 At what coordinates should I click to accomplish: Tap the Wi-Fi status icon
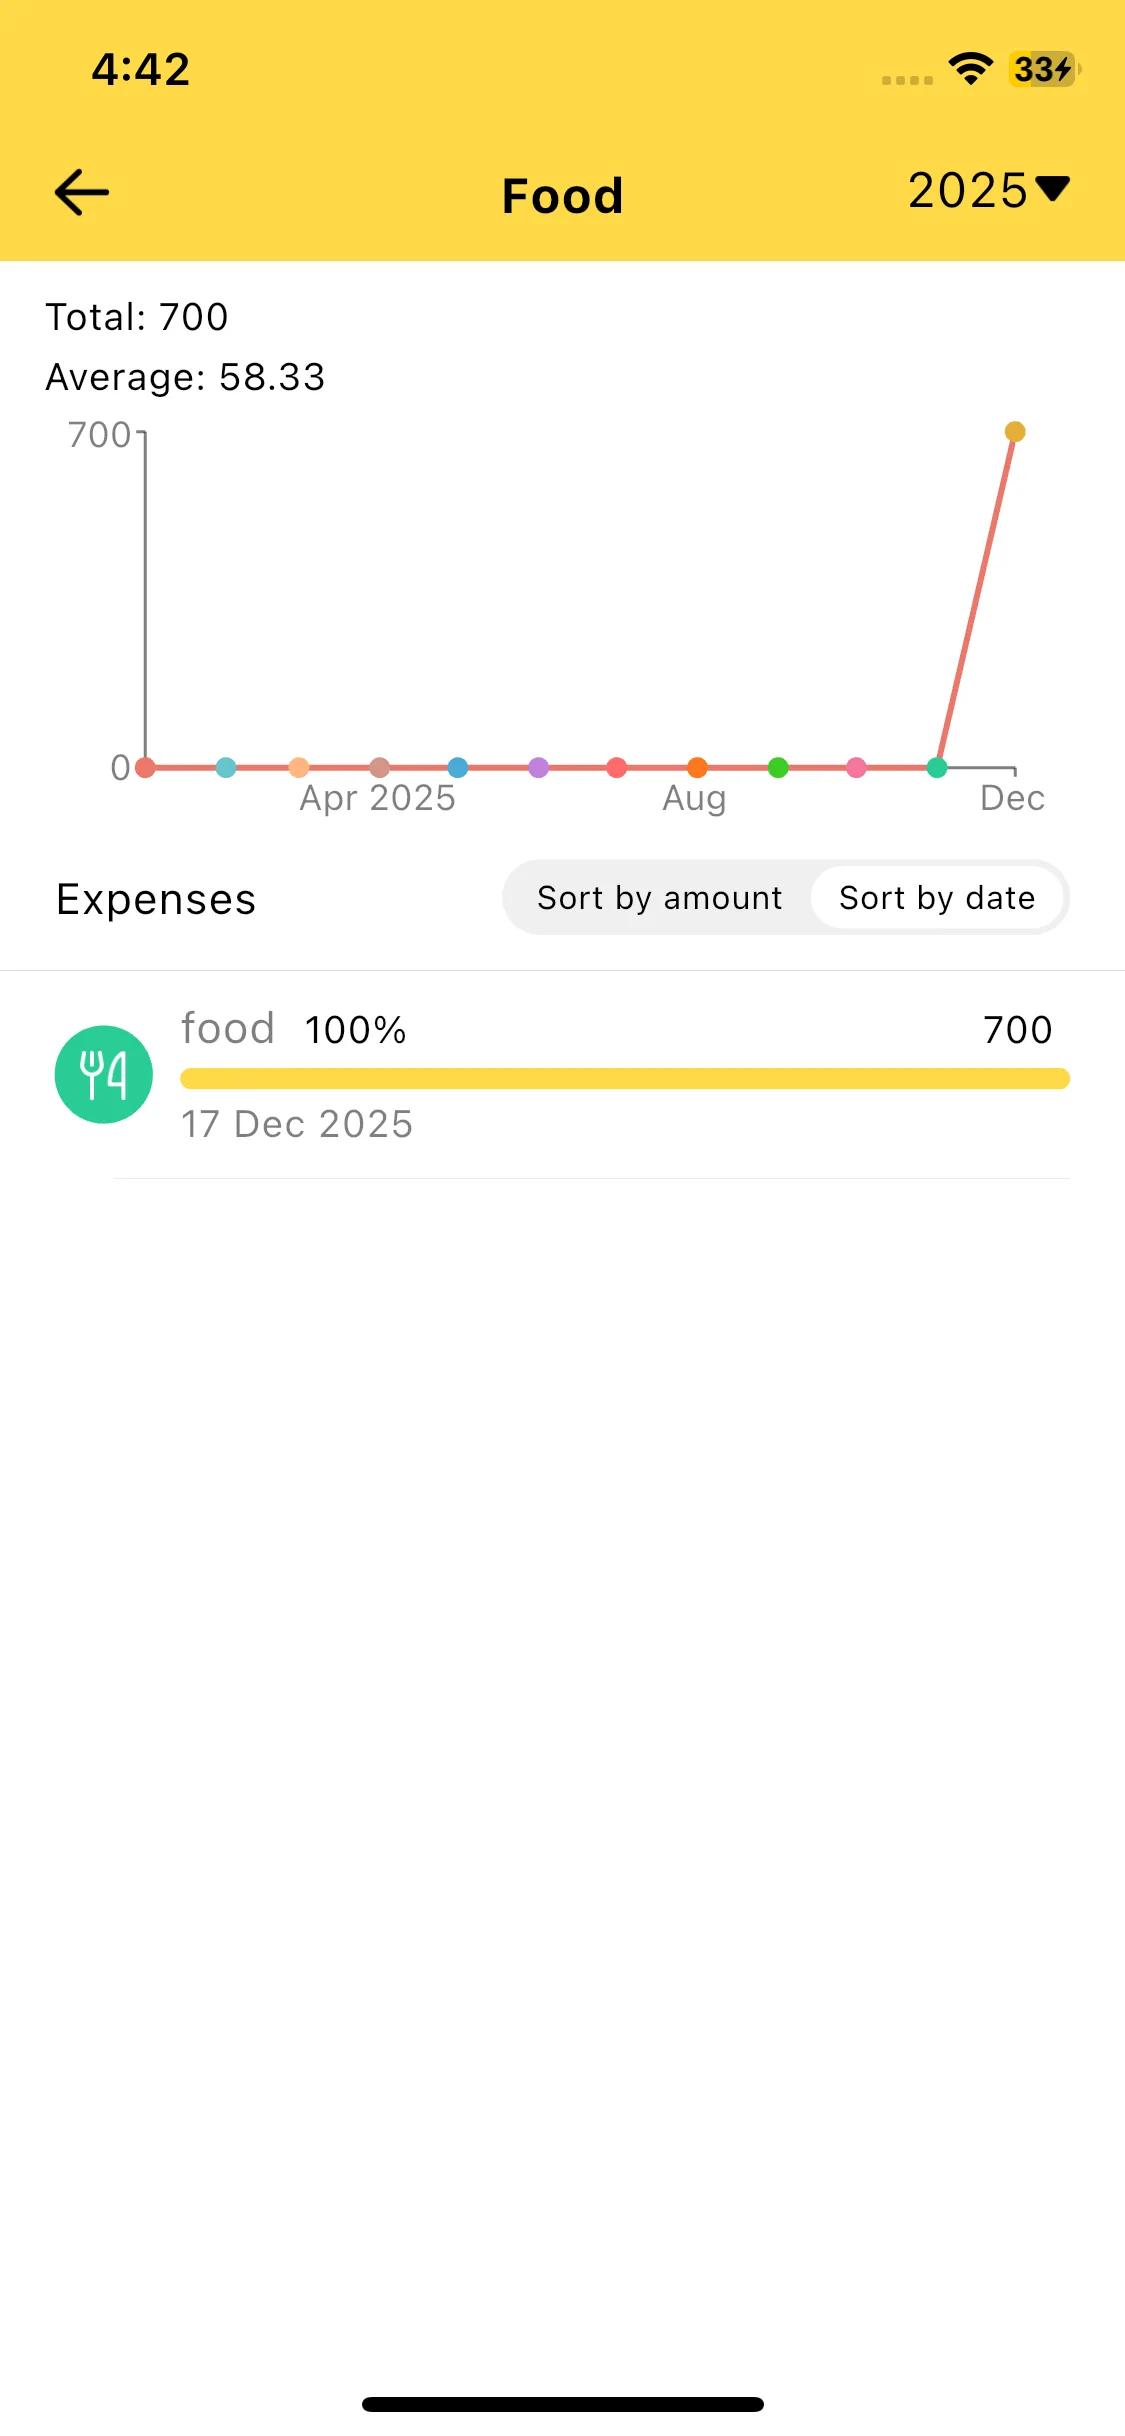click(970, 69)
